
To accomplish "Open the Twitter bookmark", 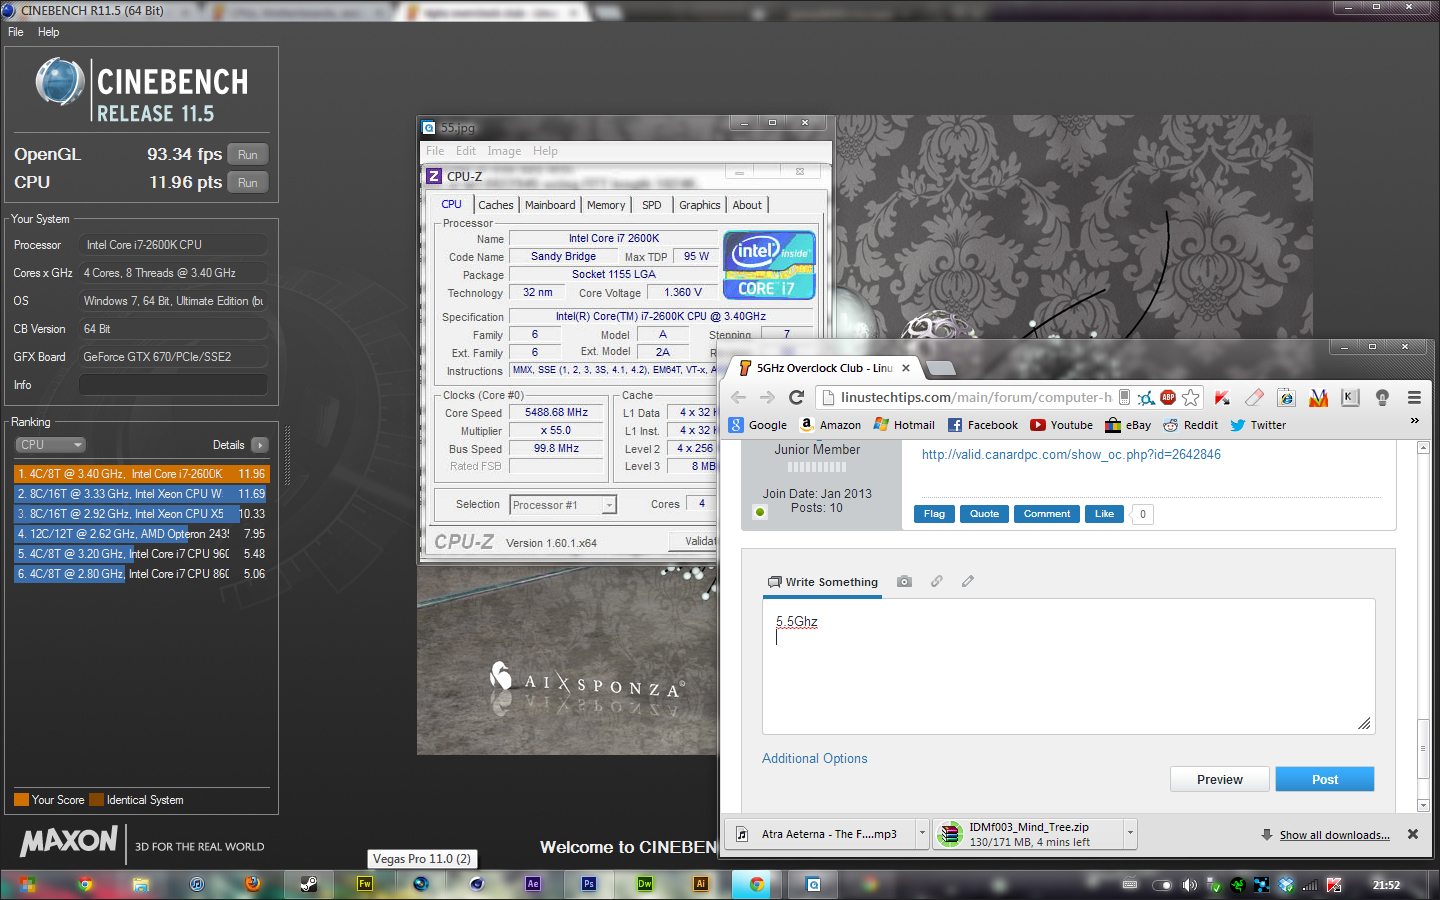I will coord(1258,425).
